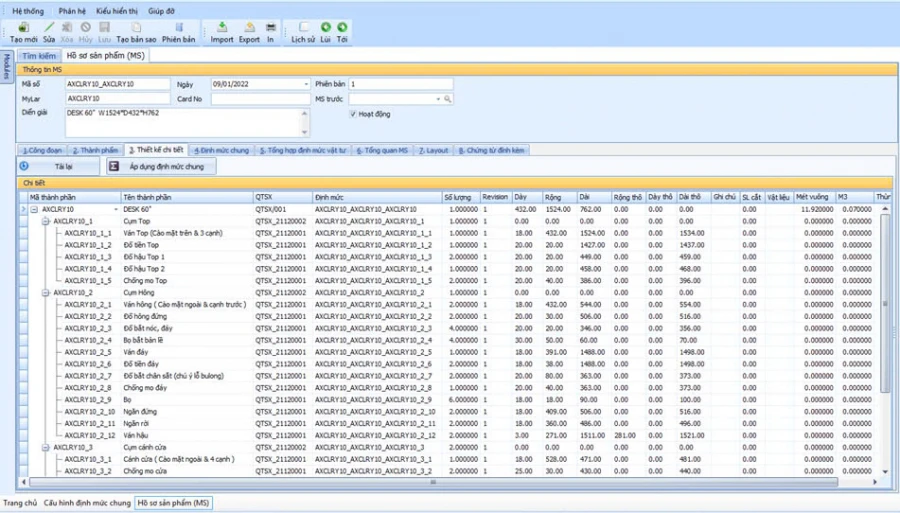Click the Phiên bản version icon
Screen dimensions: 900x513
(179, 27)
